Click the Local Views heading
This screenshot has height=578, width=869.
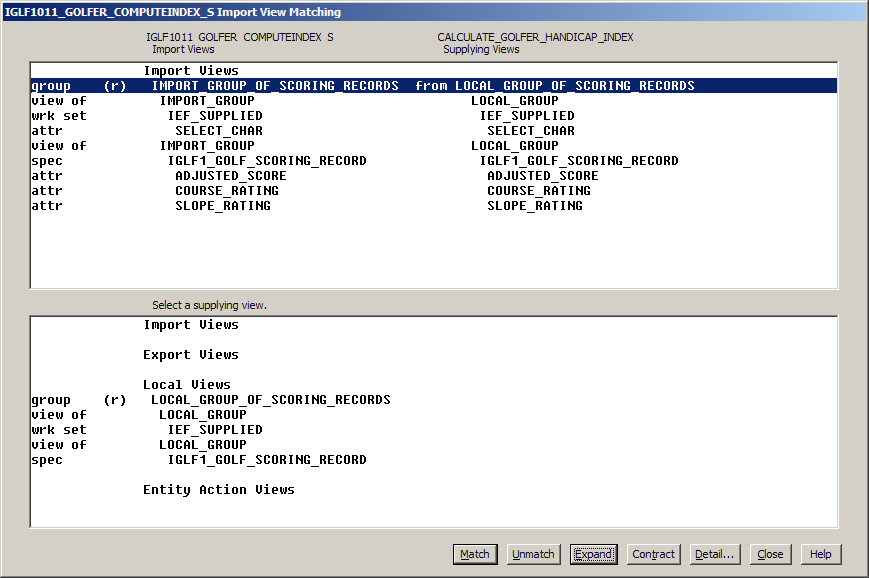point(187,385)
